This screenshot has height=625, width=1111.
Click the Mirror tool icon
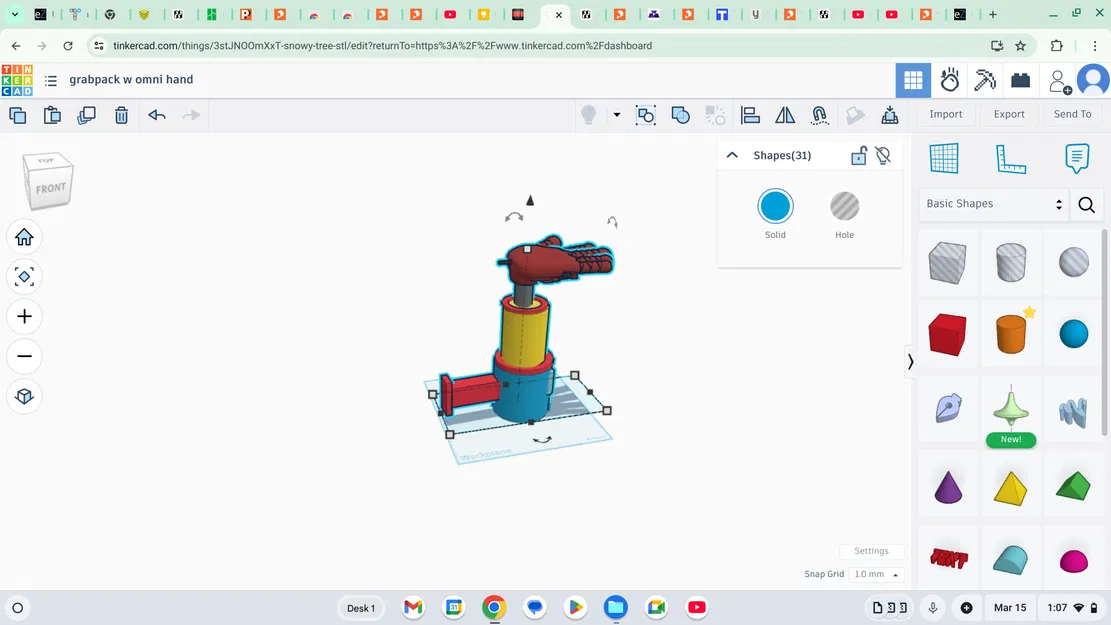pyautogui.click(x=785, y=115)
